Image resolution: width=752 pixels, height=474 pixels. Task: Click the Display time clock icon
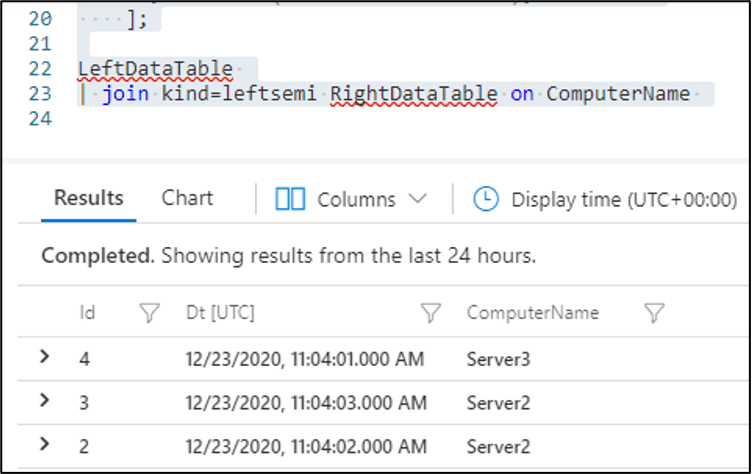coord(486,199)
